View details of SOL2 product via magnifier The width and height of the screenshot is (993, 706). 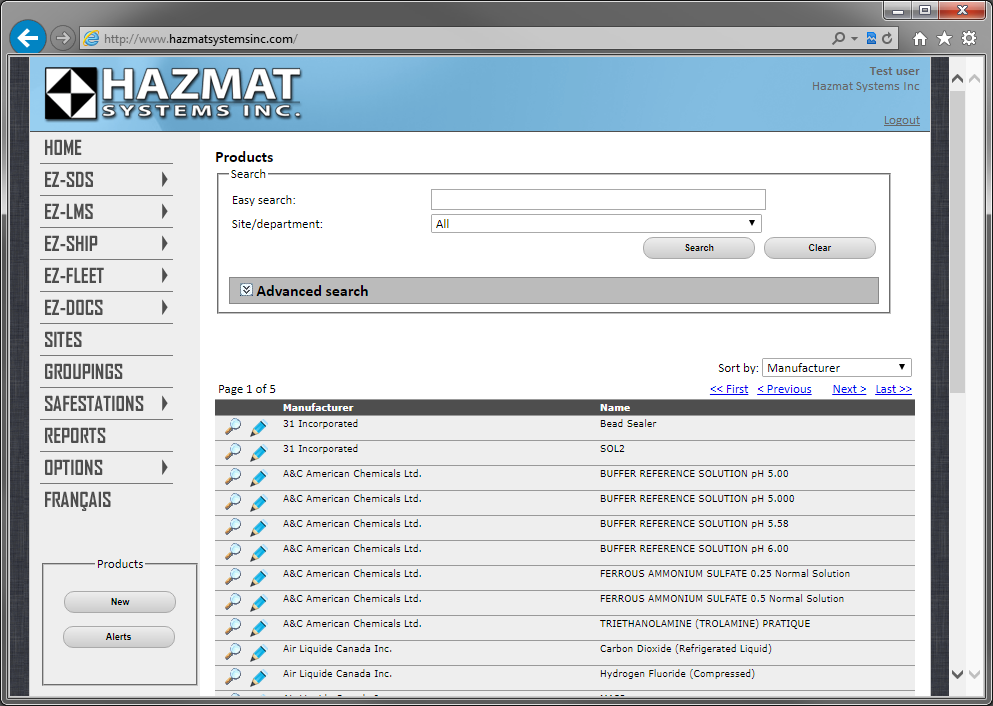click(232, 452)
